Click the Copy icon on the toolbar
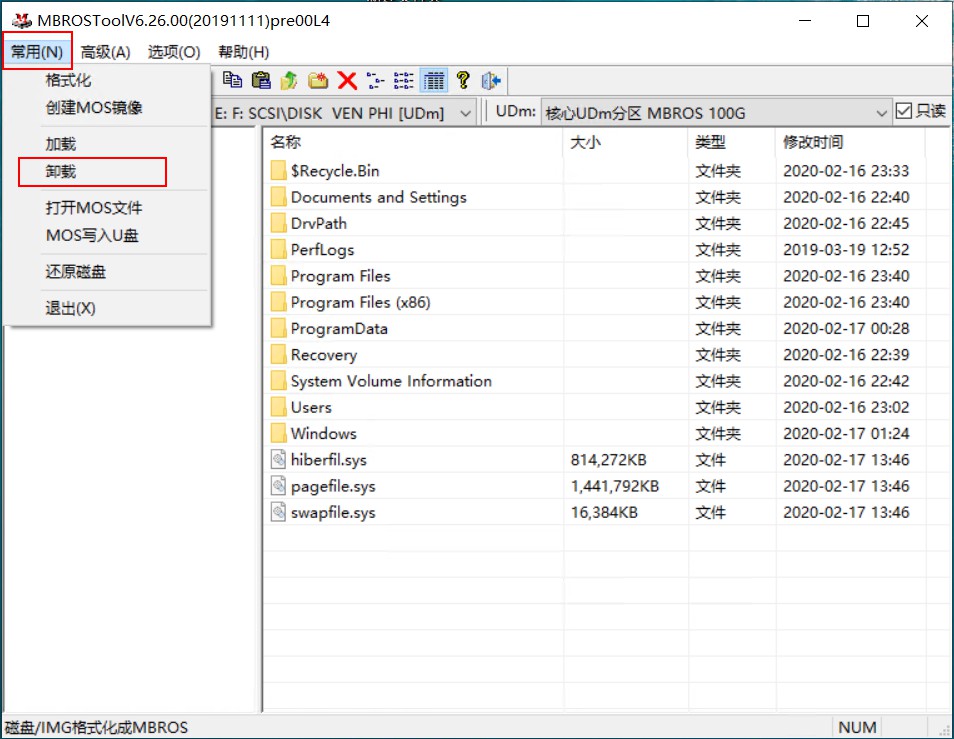The width and height of the screenshot is (954, 739). click(231, 80)
